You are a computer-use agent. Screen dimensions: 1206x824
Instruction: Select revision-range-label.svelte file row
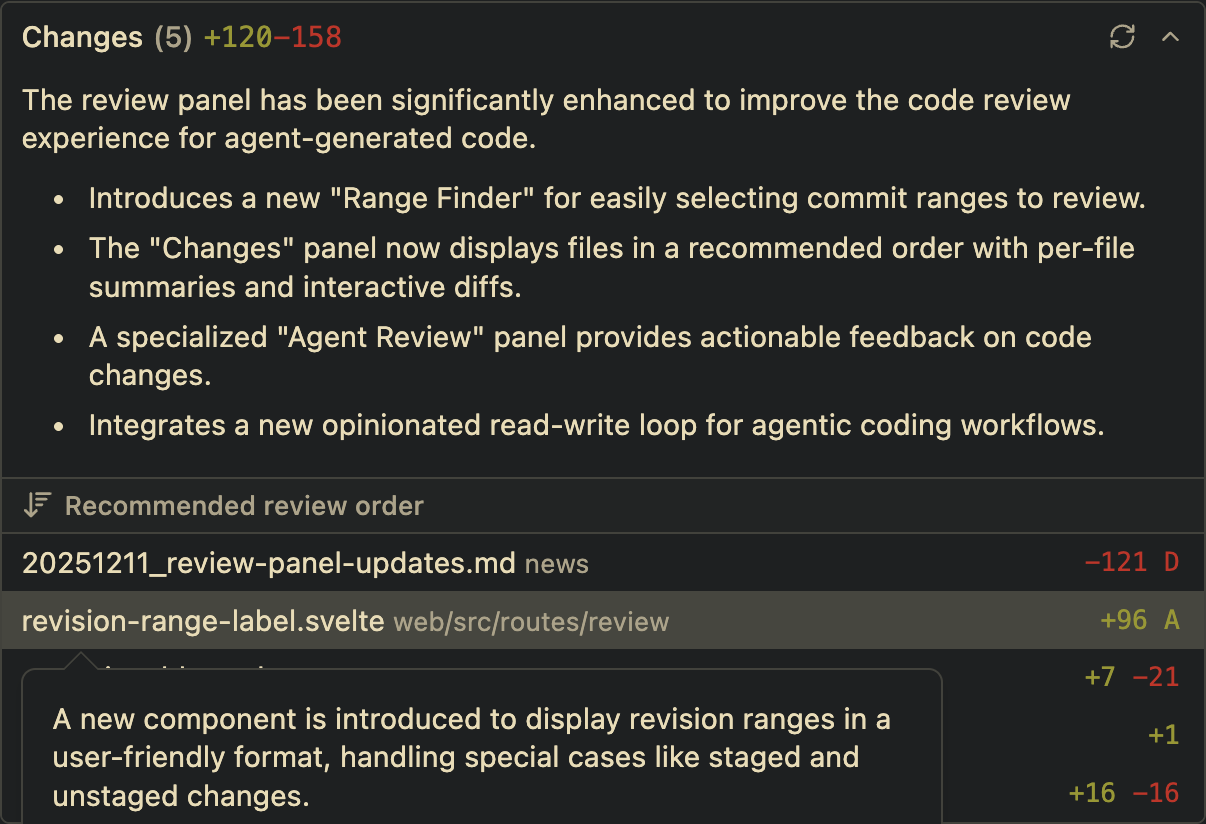(203, 621)
